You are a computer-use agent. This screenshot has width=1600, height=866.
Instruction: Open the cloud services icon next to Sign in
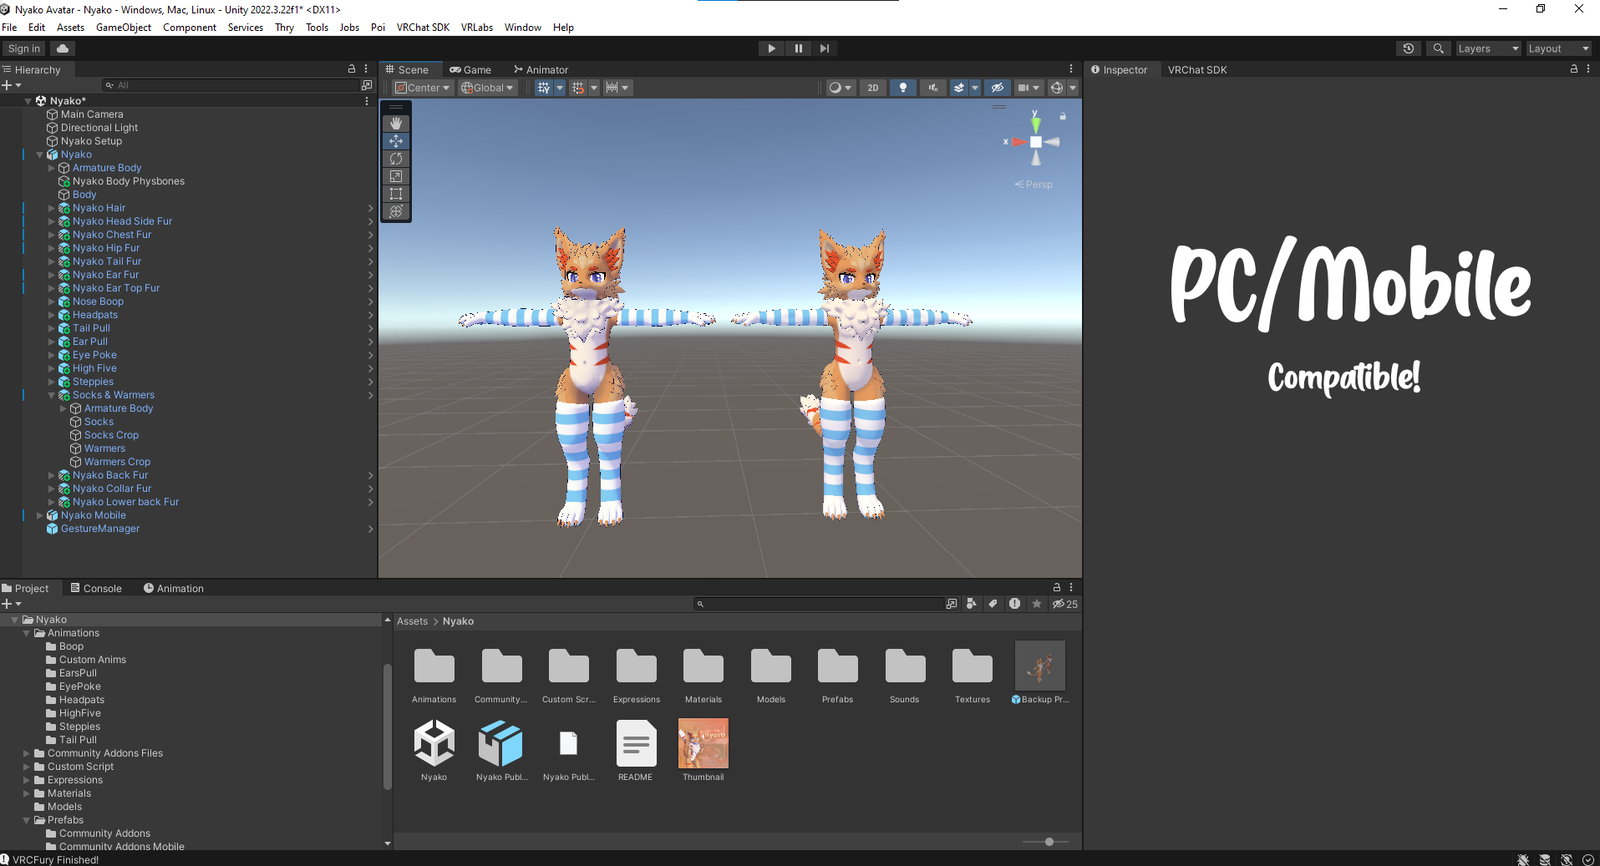(63, 48)
